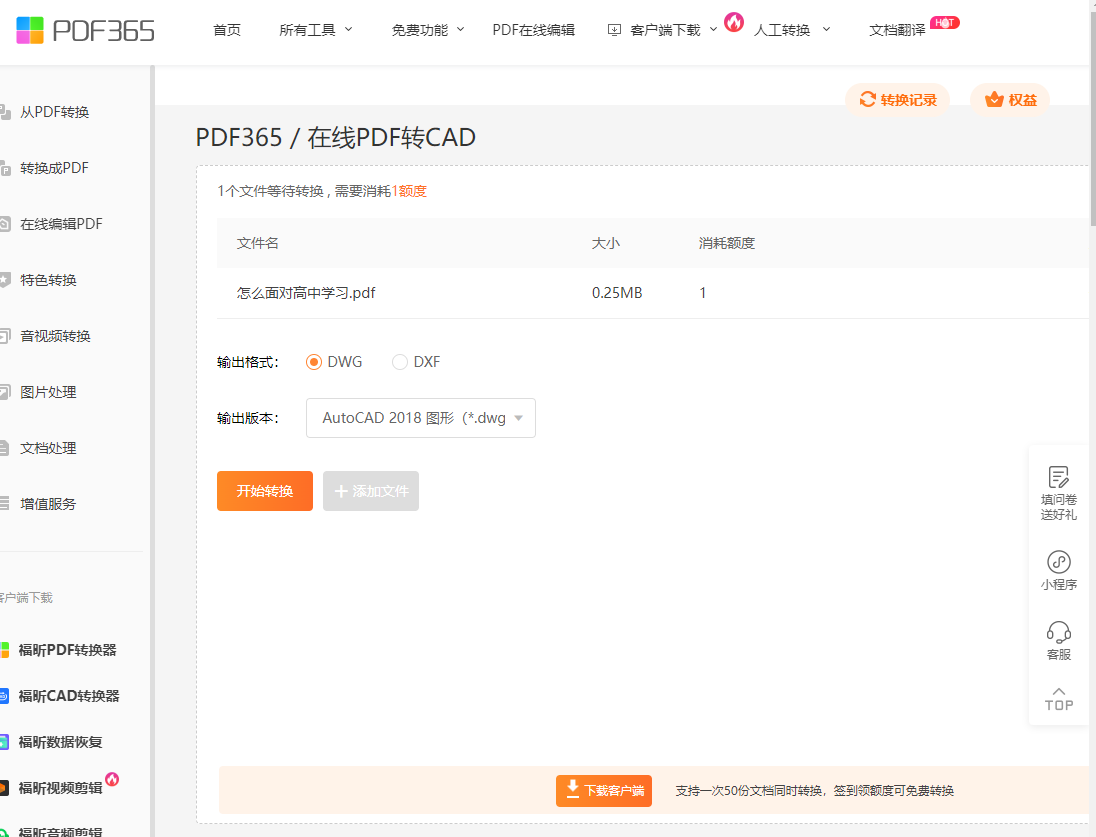Click the 转换记录 button
This screenshot has height=837, width=1096.
pyautogui.click(x=897, y=100)
